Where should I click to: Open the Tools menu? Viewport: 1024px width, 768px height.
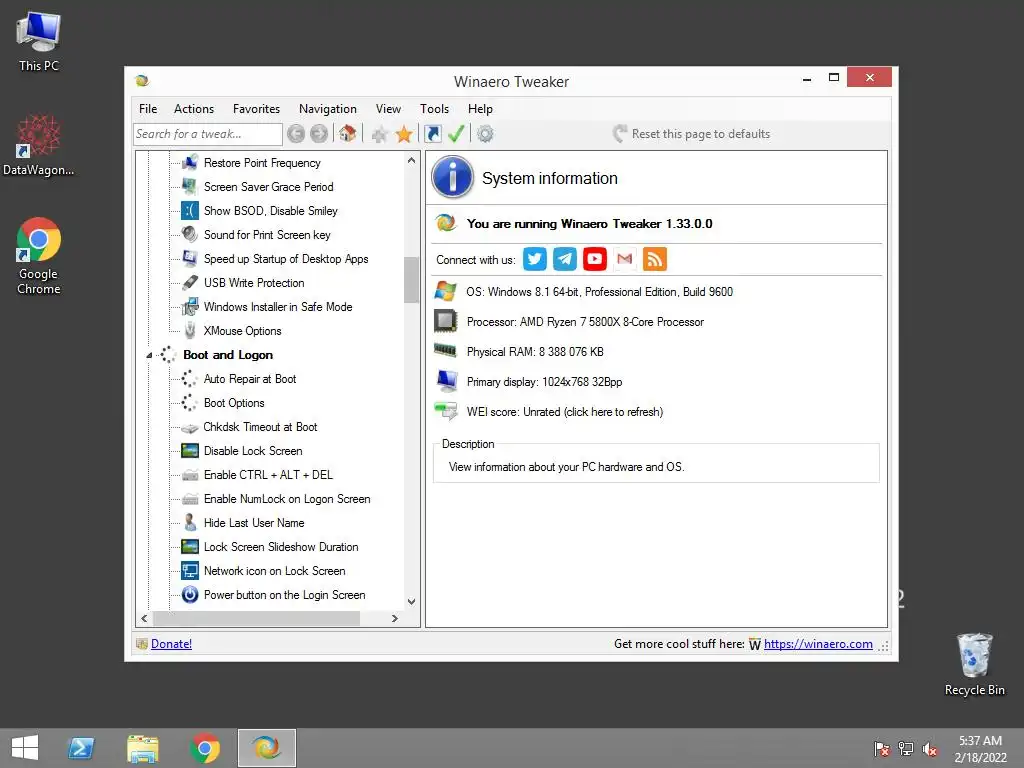(x=434, y=109)
